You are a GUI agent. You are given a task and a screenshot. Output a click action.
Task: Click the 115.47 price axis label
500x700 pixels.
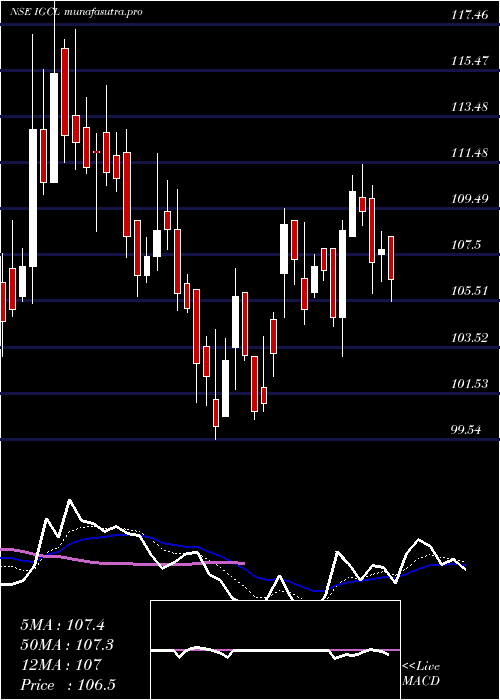click(x=469, y=61)
